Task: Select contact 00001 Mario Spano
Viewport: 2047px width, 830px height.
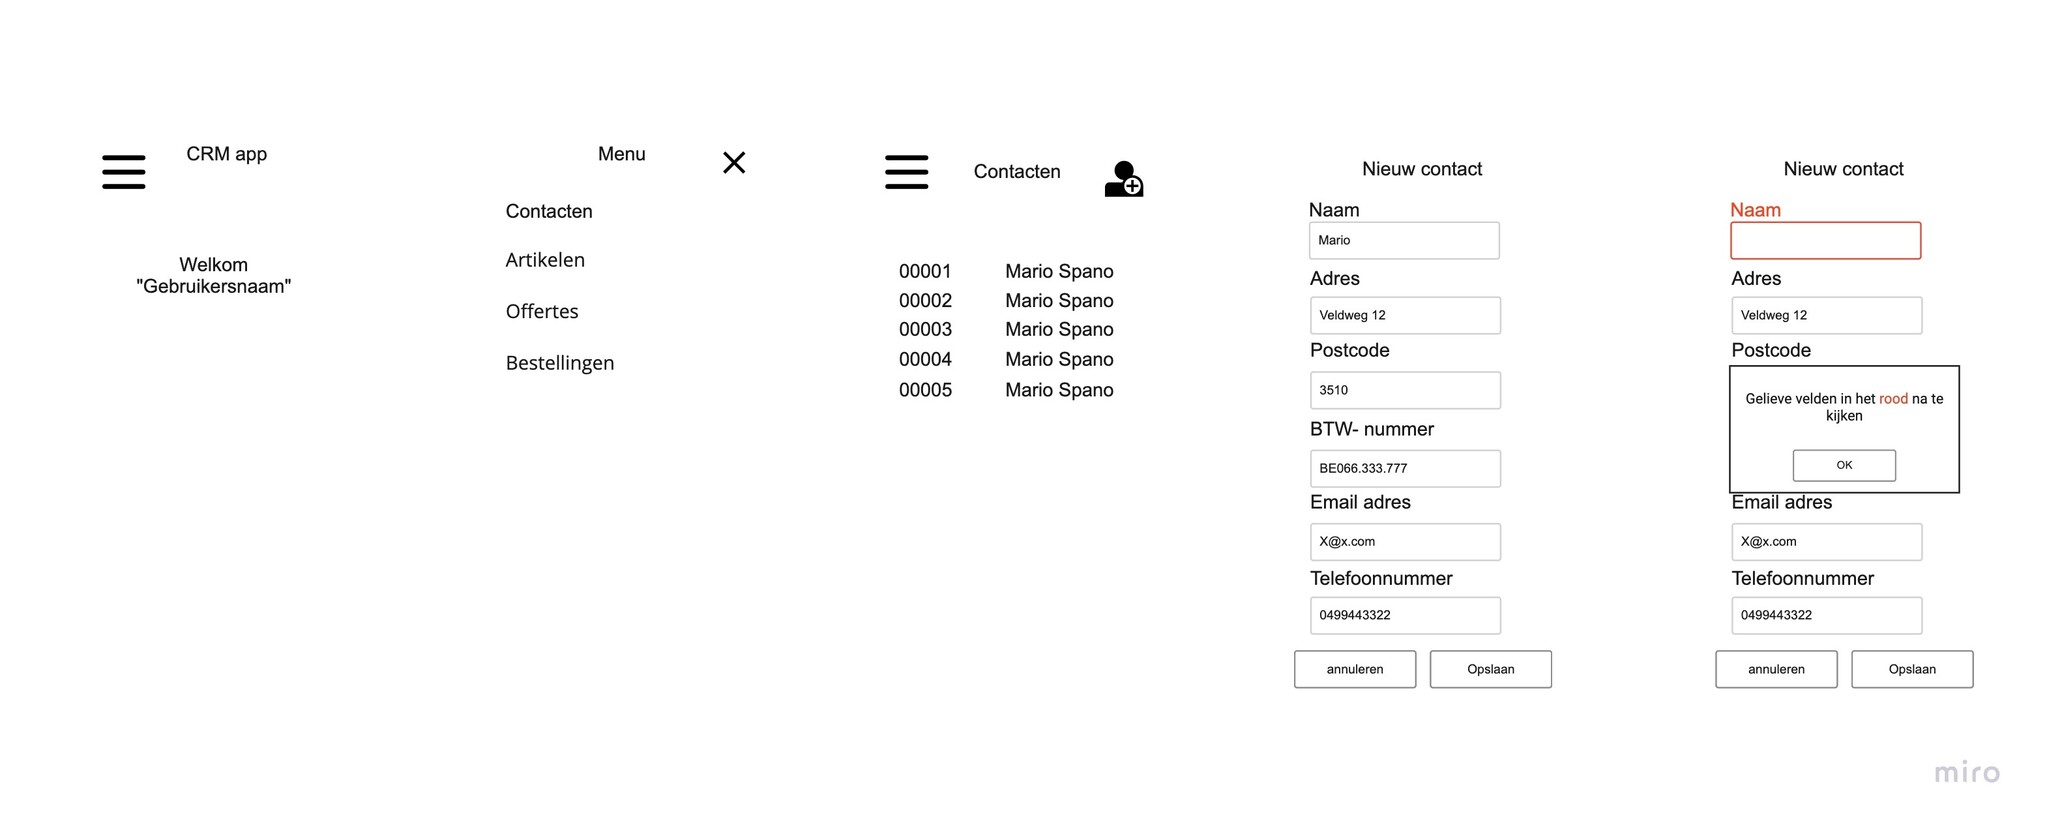Action: [x=1005, y=271]
